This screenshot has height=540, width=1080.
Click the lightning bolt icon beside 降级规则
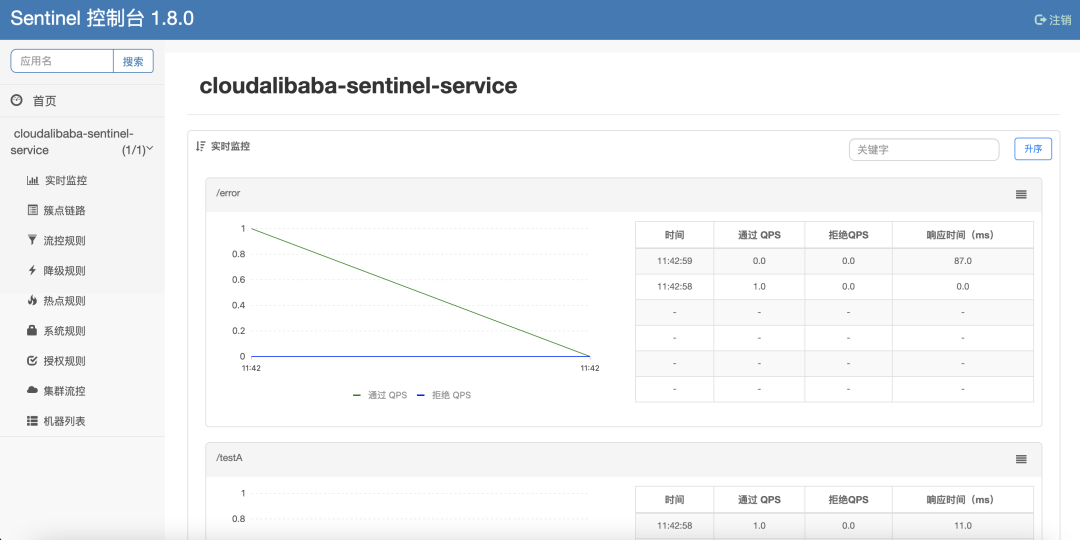[x=33, y=271]
